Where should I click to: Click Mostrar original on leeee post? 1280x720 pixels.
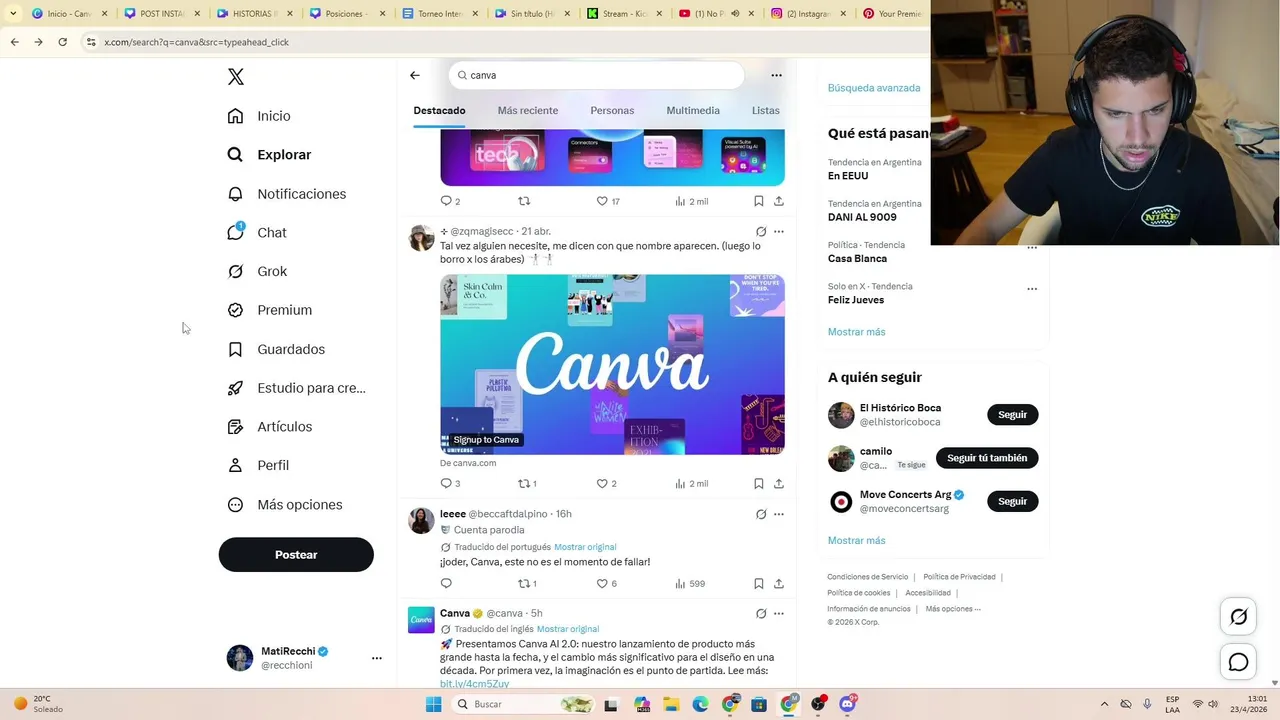click(585, 547)
